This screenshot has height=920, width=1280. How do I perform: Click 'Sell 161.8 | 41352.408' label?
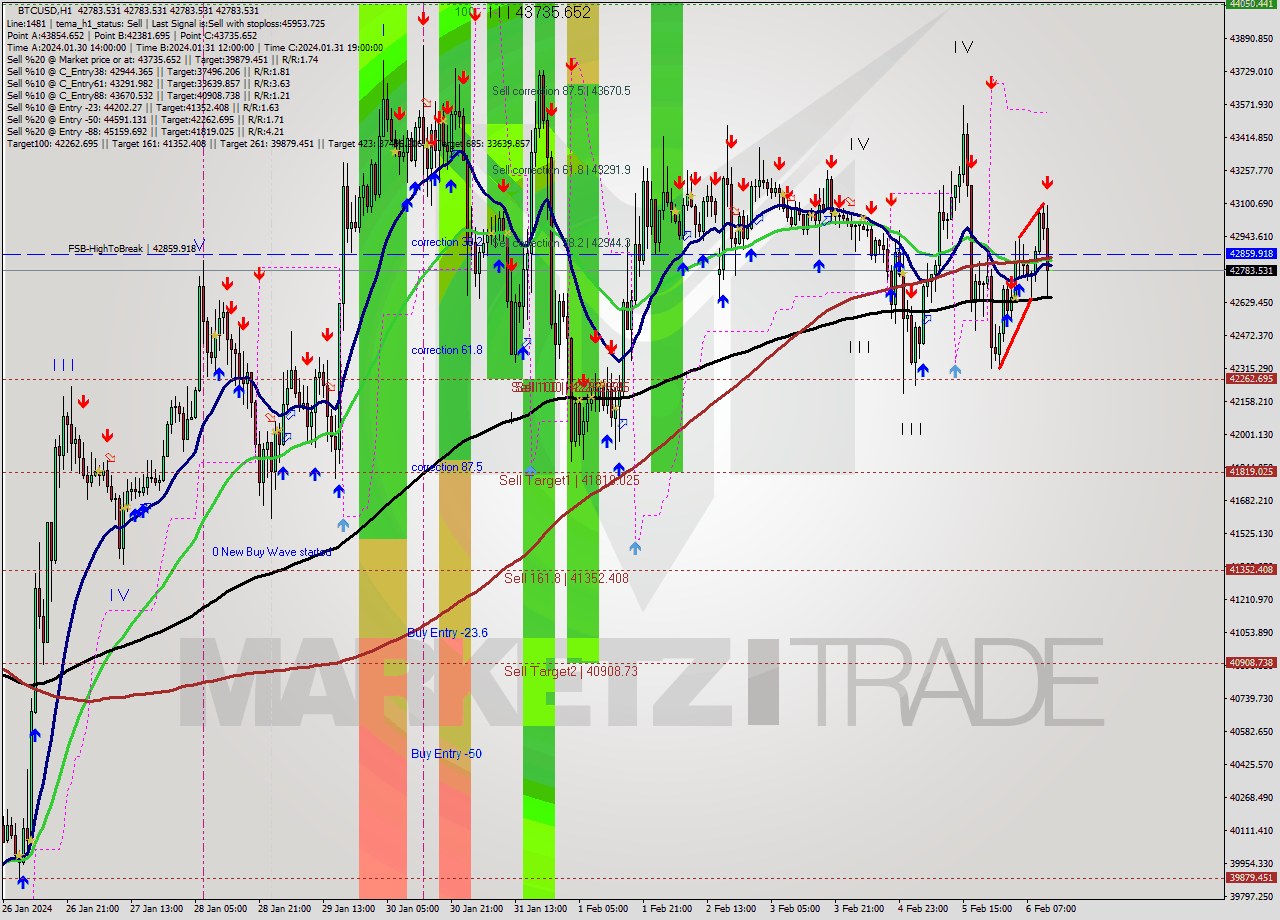pos(566,578)
